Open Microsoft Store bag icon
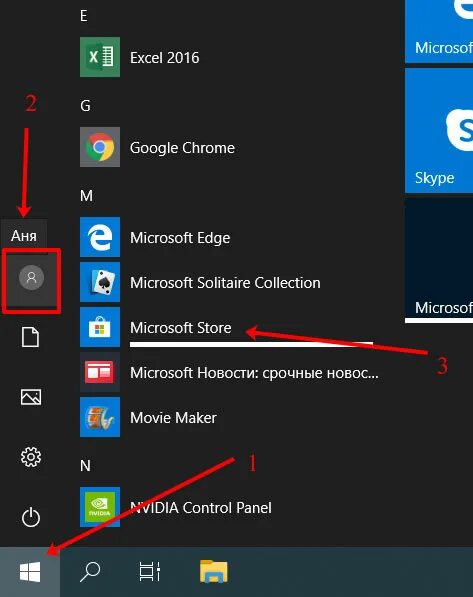473x597 pixels. coord(100,327)
